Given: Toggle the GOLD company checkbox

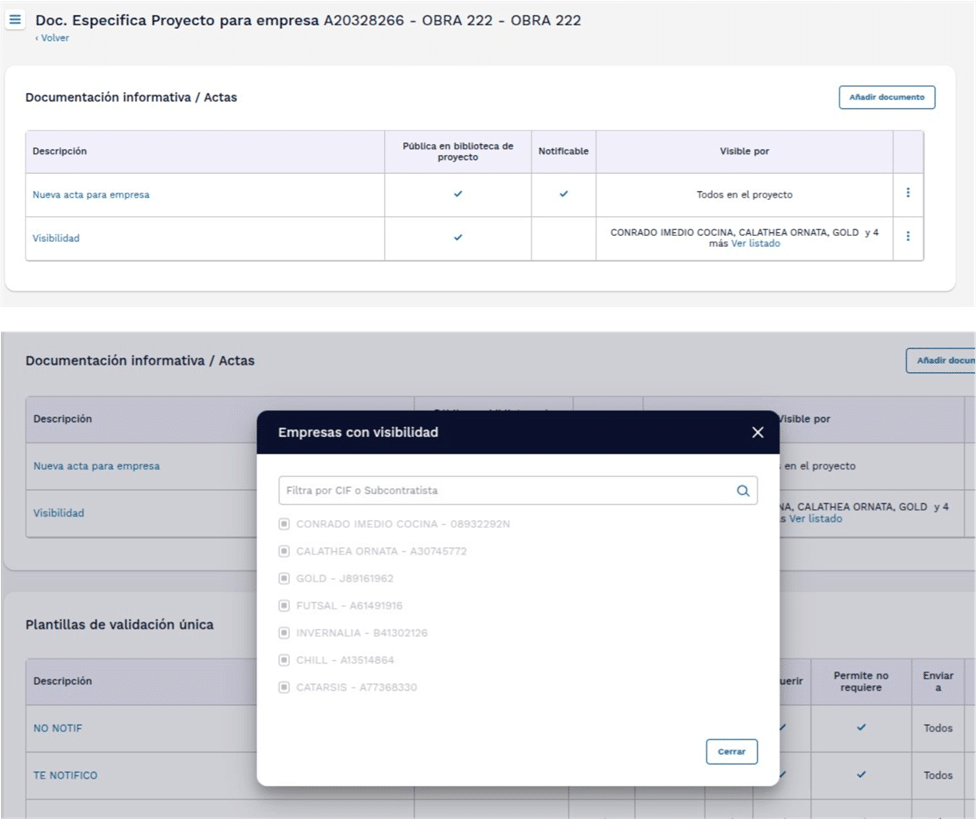Looking at the screenshot, I should click(284, 578).
